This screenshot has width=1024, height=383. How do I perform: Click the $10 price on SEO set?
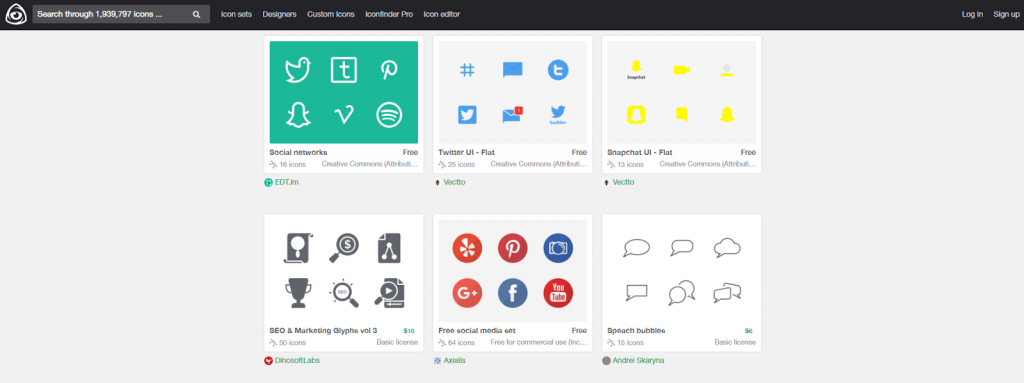coord(409,331)
